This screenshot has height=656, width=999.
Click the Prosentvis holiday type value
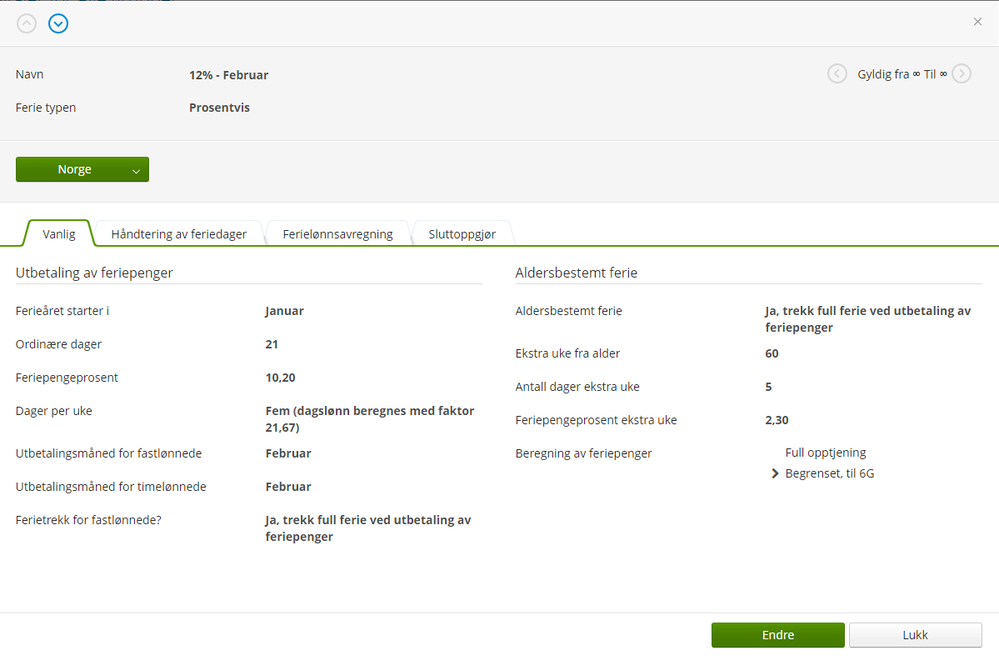pos(219,108)
